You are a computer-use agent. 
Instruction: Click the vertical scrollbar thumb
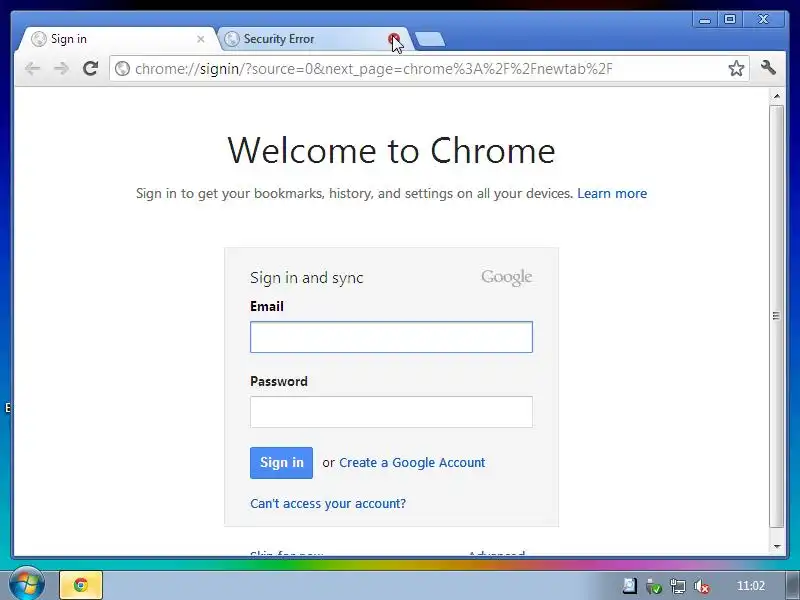[x=777, y=316]
